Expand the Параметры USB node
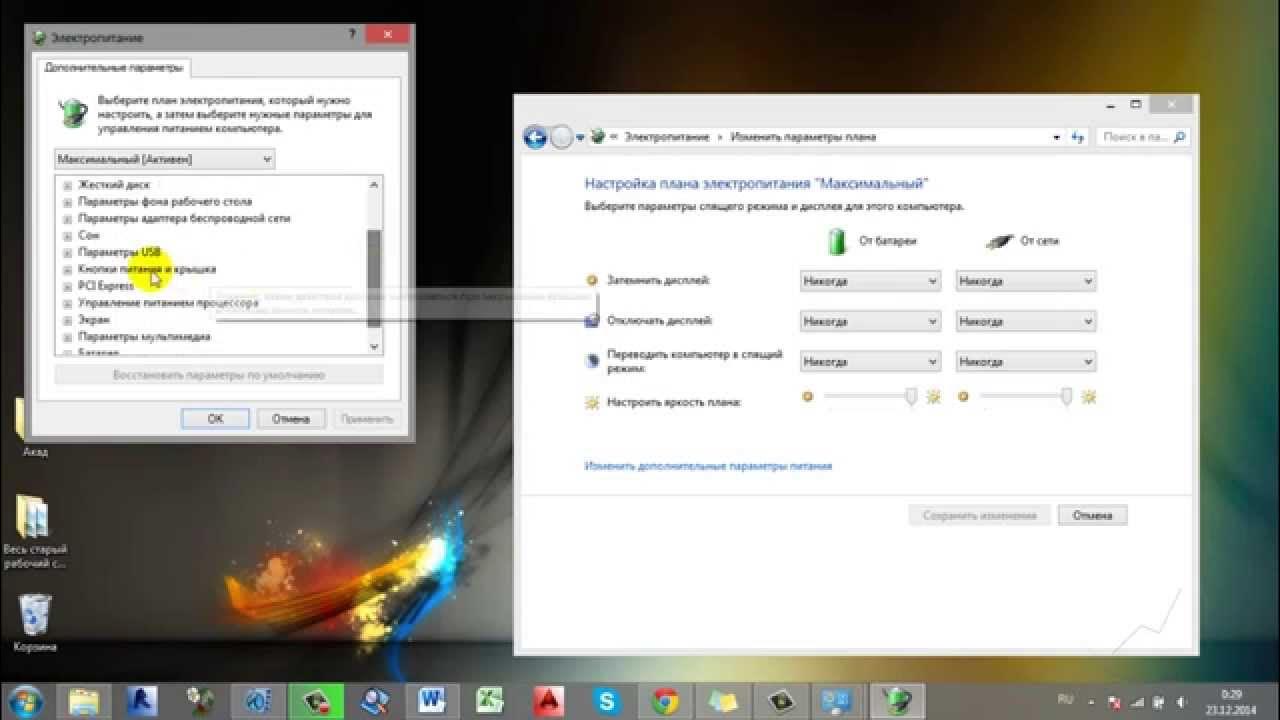 [68, 253]
